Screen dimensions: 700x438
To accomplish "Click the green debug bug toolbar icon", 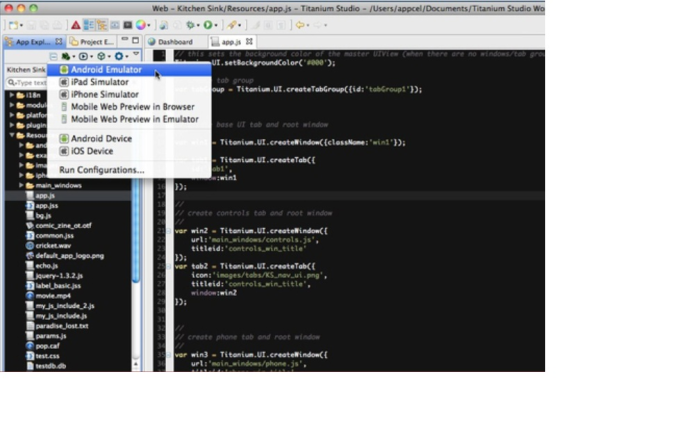I will point(191,25).
